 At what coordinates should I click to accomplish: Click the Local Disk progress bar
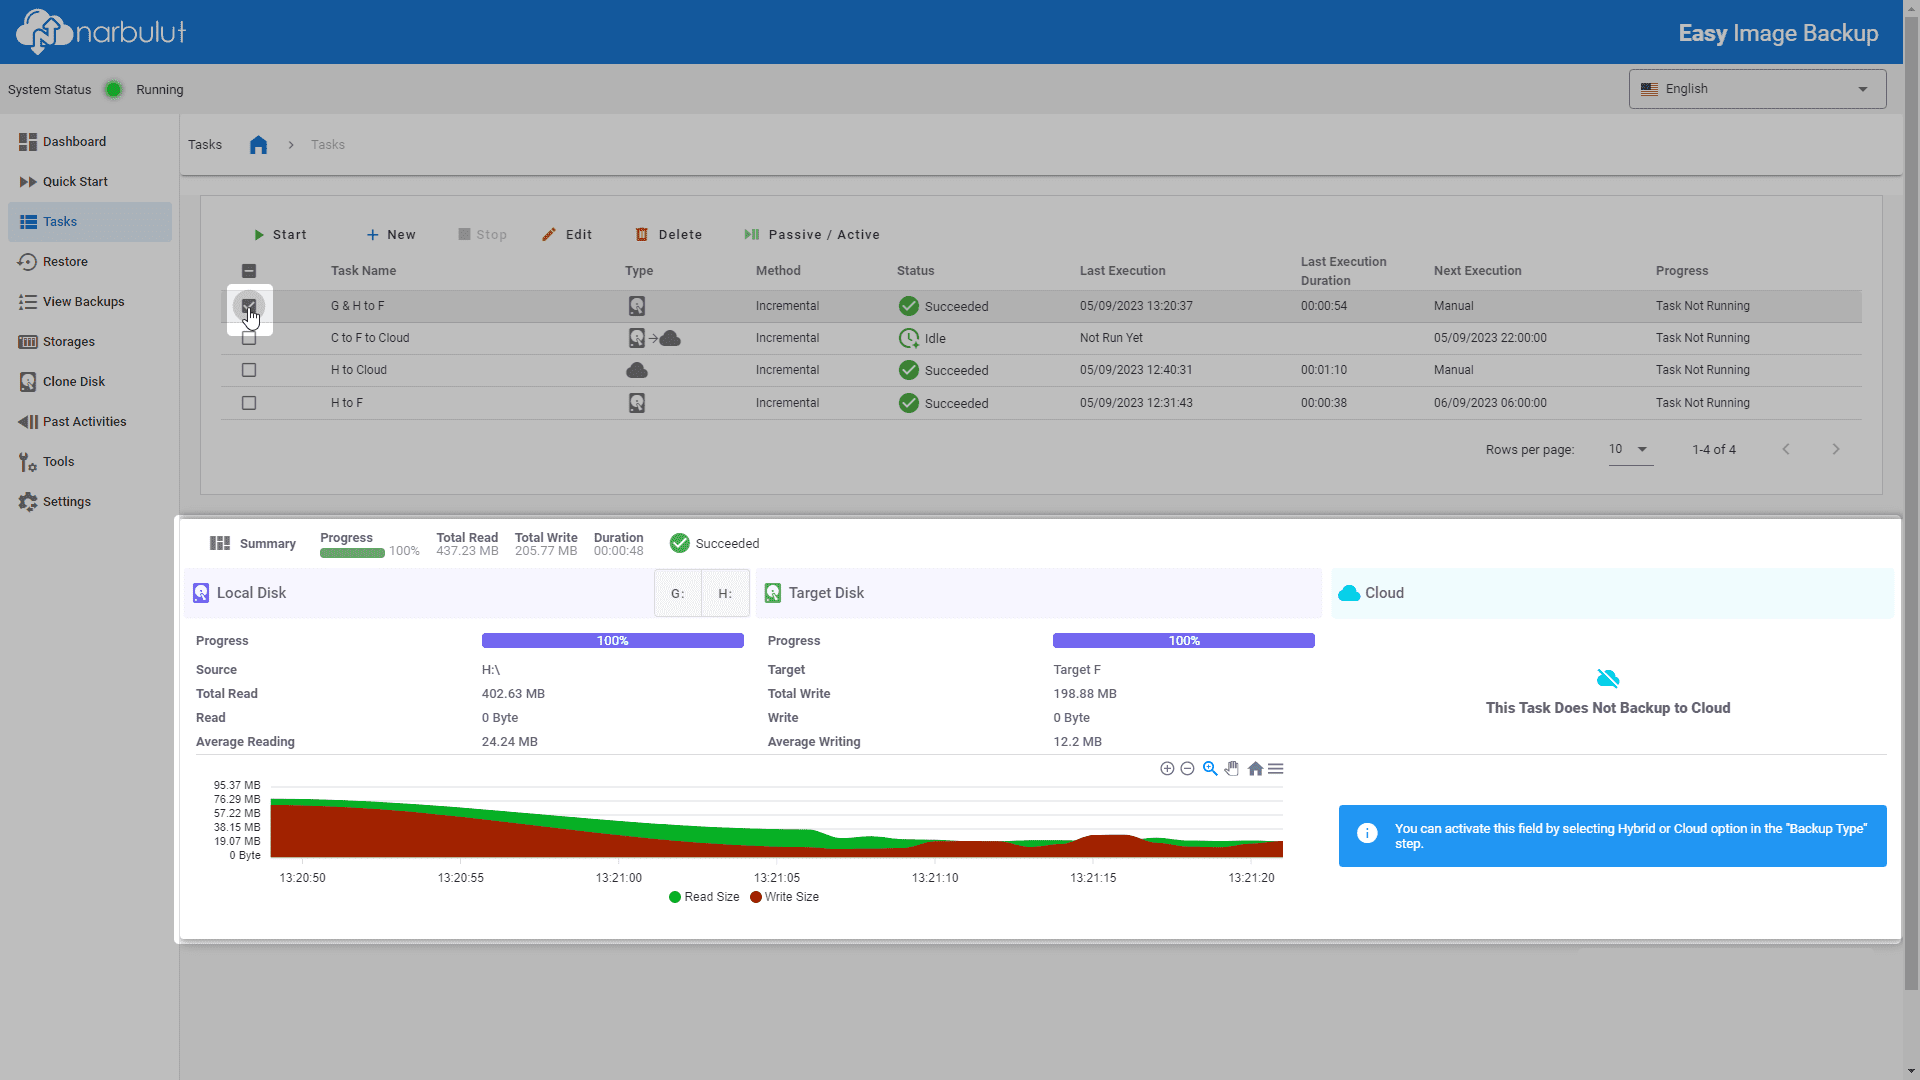(x=612, y=641)
